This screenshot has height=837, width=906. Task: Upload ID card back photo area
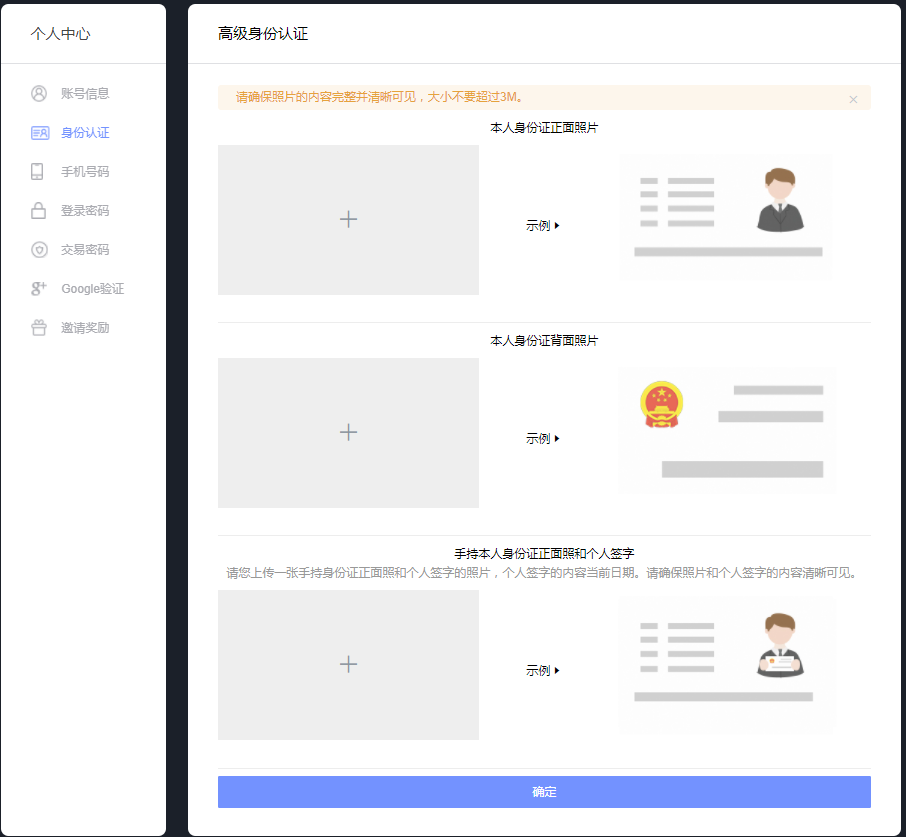tap(348, 433)
